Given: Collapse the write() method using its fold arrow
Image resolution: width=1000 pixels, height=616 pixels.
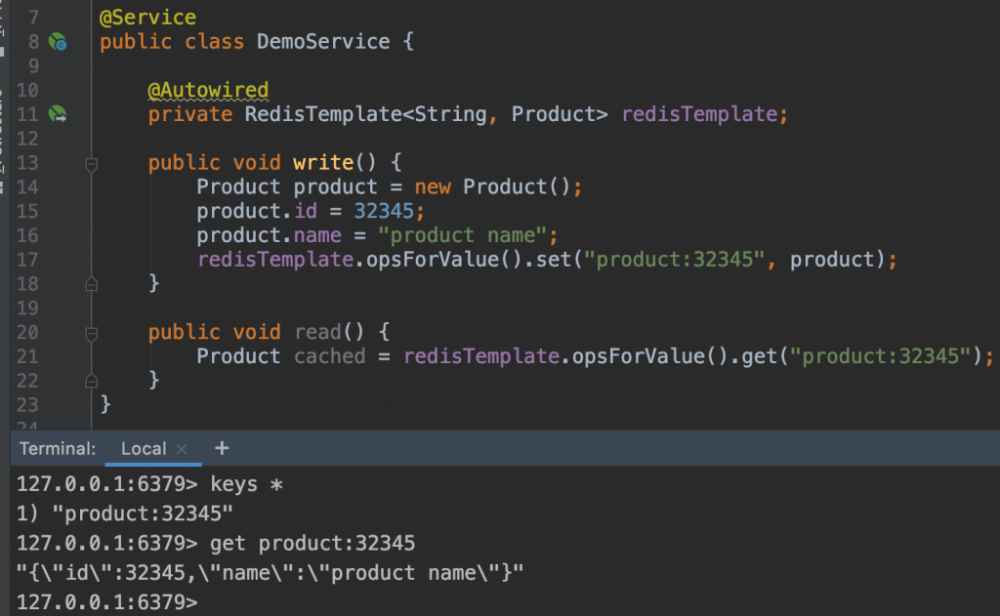Looking at the screenshot, I should (x=91, y=163).
